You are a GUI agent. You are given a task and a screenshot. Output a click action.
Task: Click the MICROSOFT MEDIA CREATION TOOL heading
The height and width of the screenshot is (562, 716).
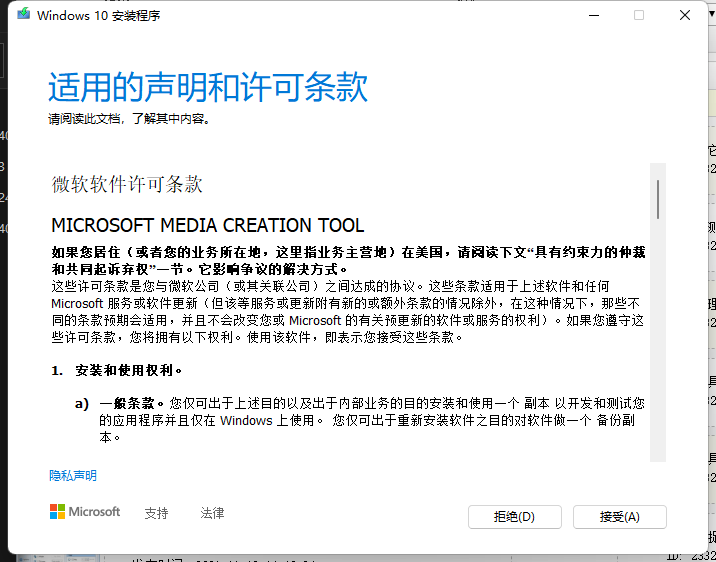[207, 225]
